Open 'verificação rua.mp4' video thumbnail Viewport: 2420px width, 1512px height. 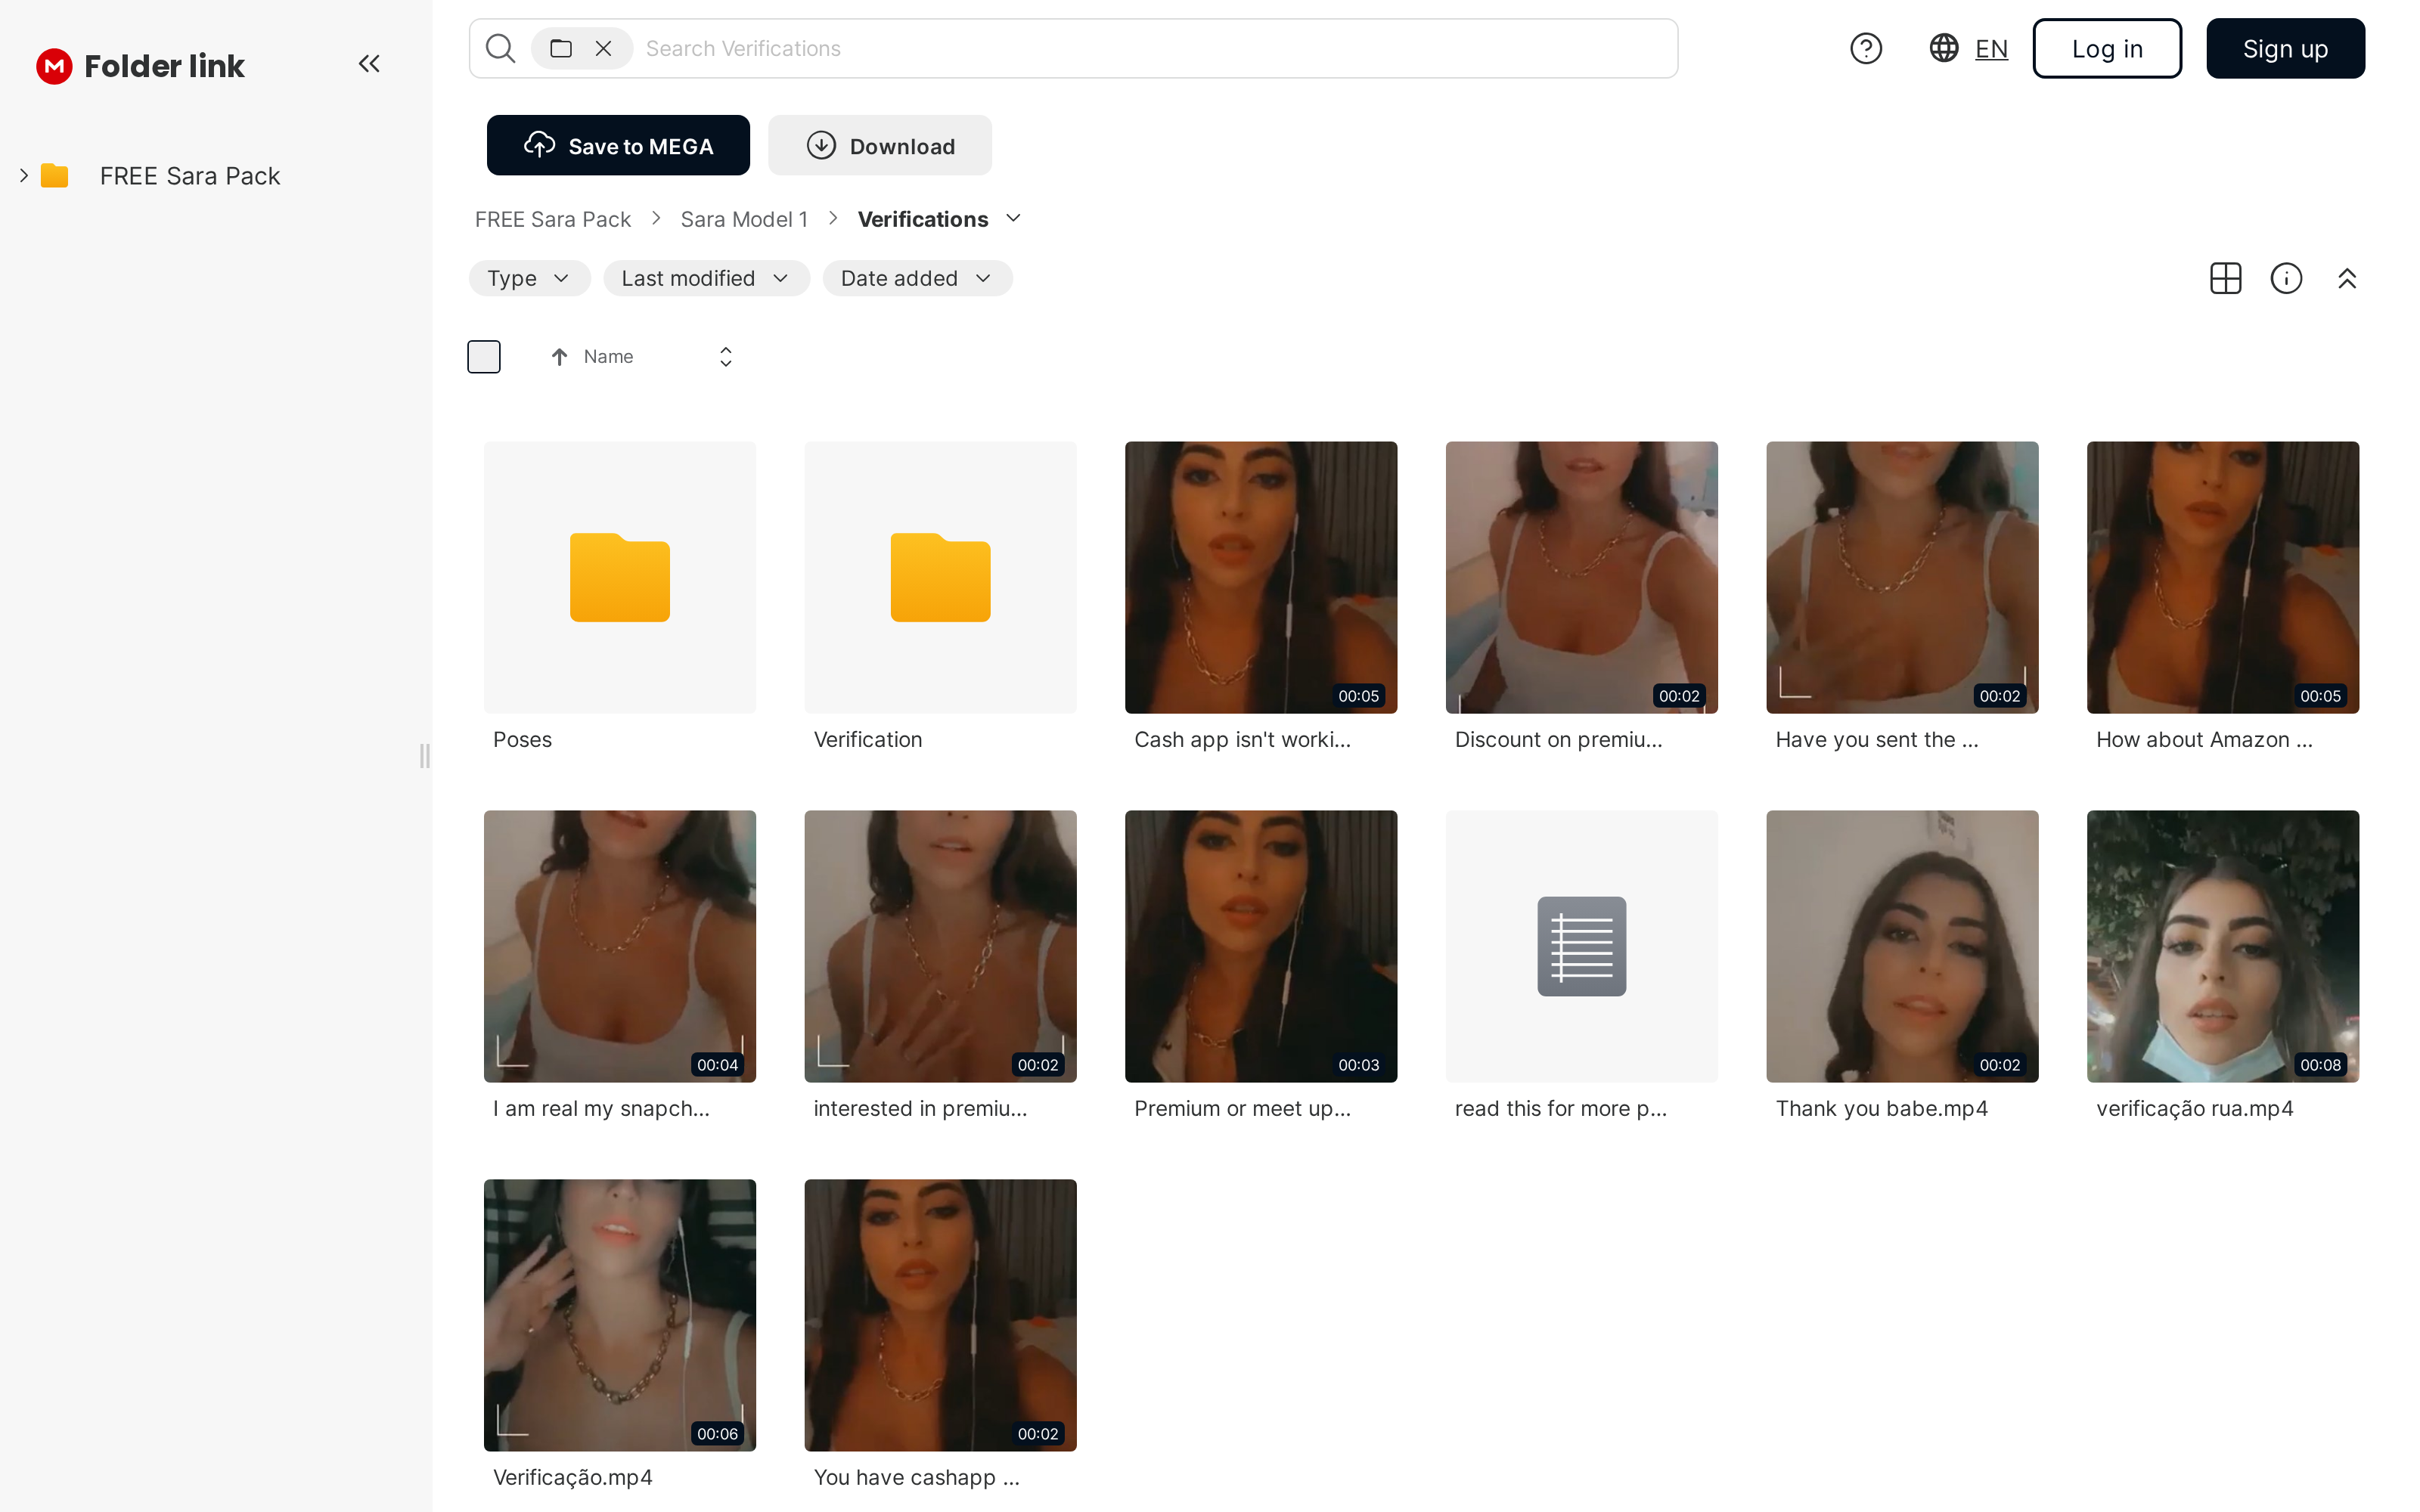[2223, 946]
